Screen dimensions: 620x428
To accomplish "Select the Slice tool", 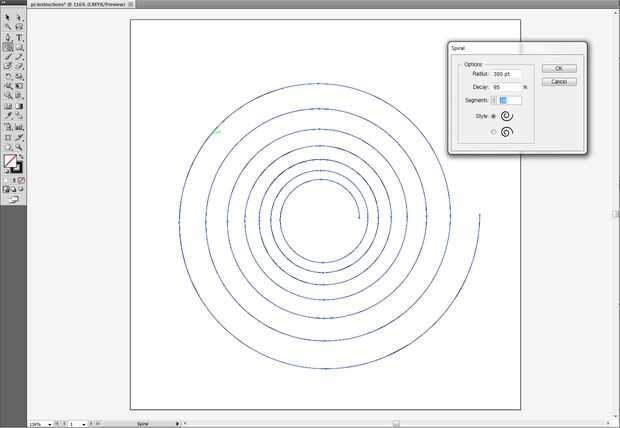I will (x=19, y=137).
